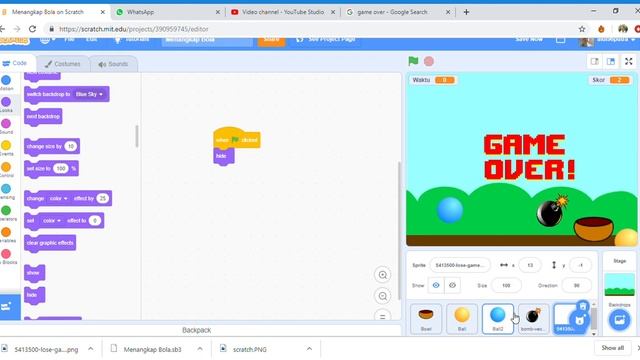Click the sprite name input field

pos(460,265)
